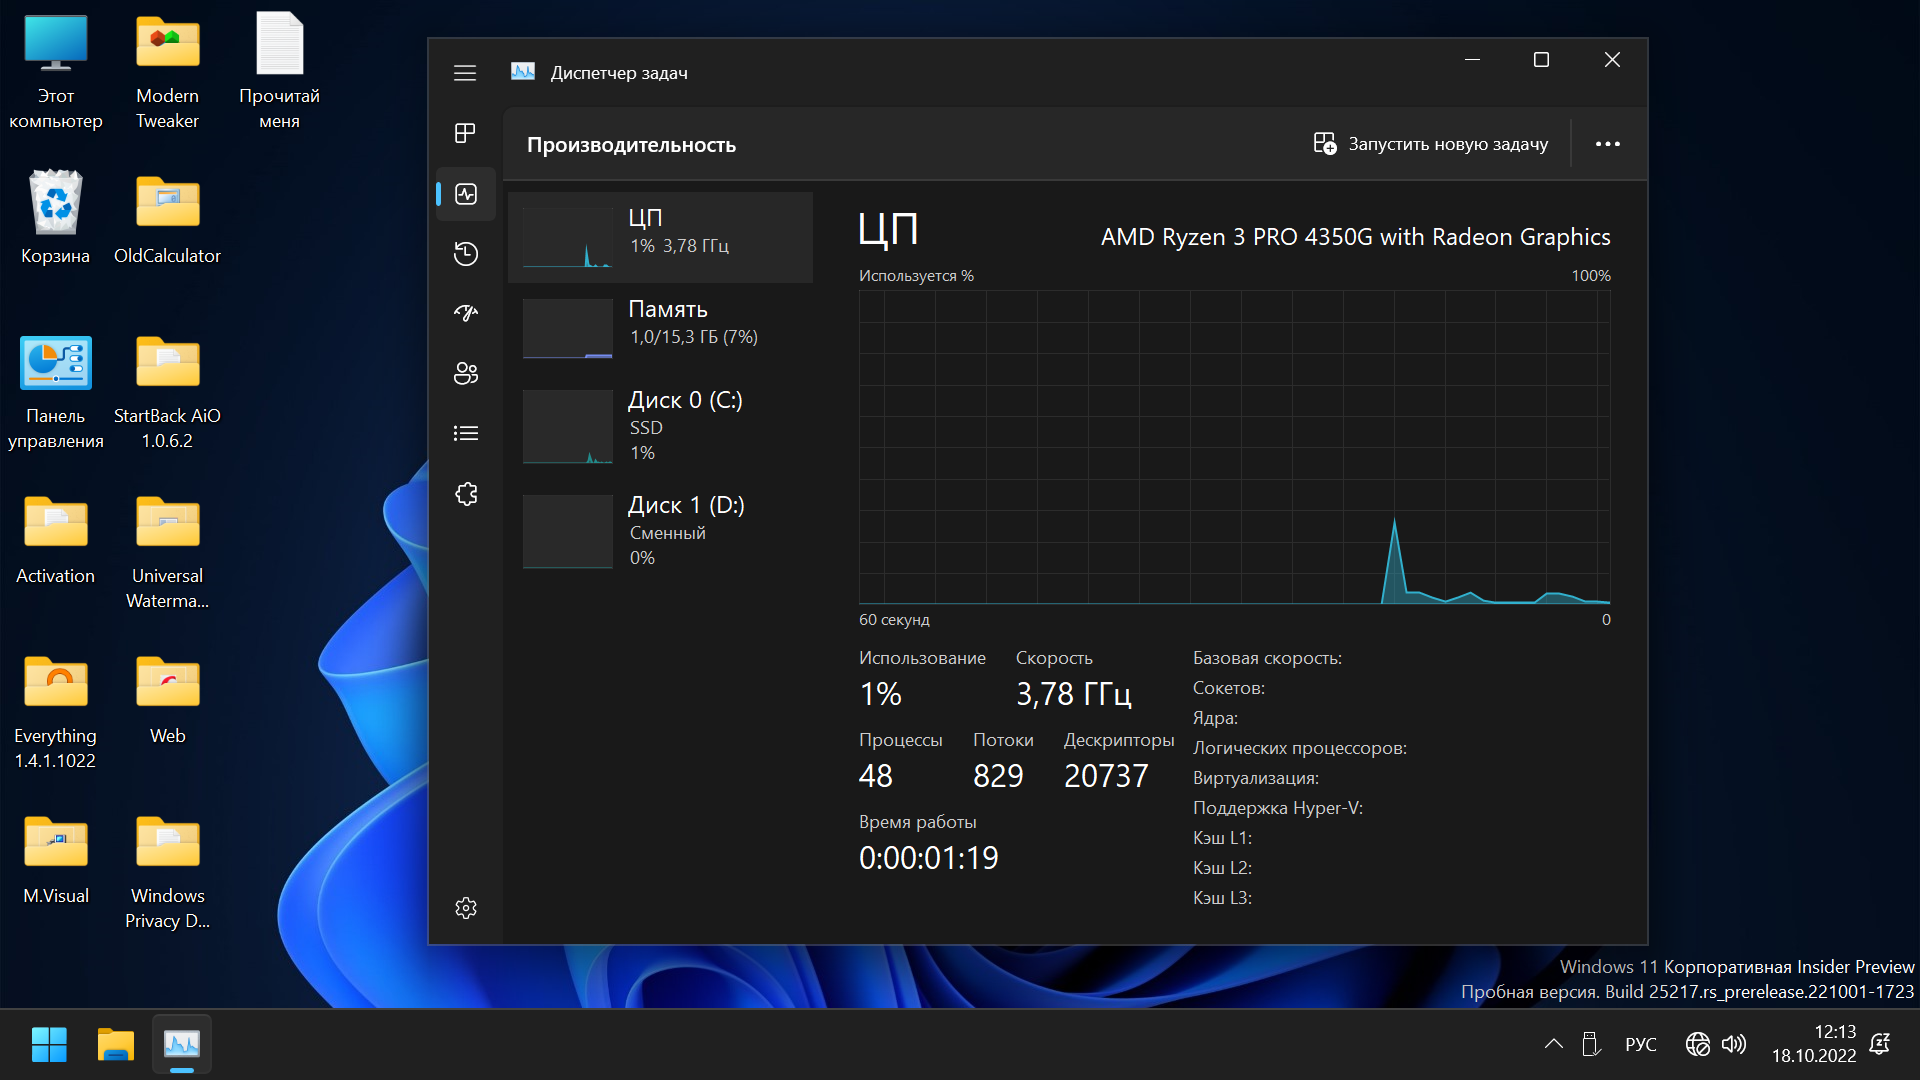Open Task Manager three-dot menu
This screenshot has height=1080, width=1920.
point(1607,144)
